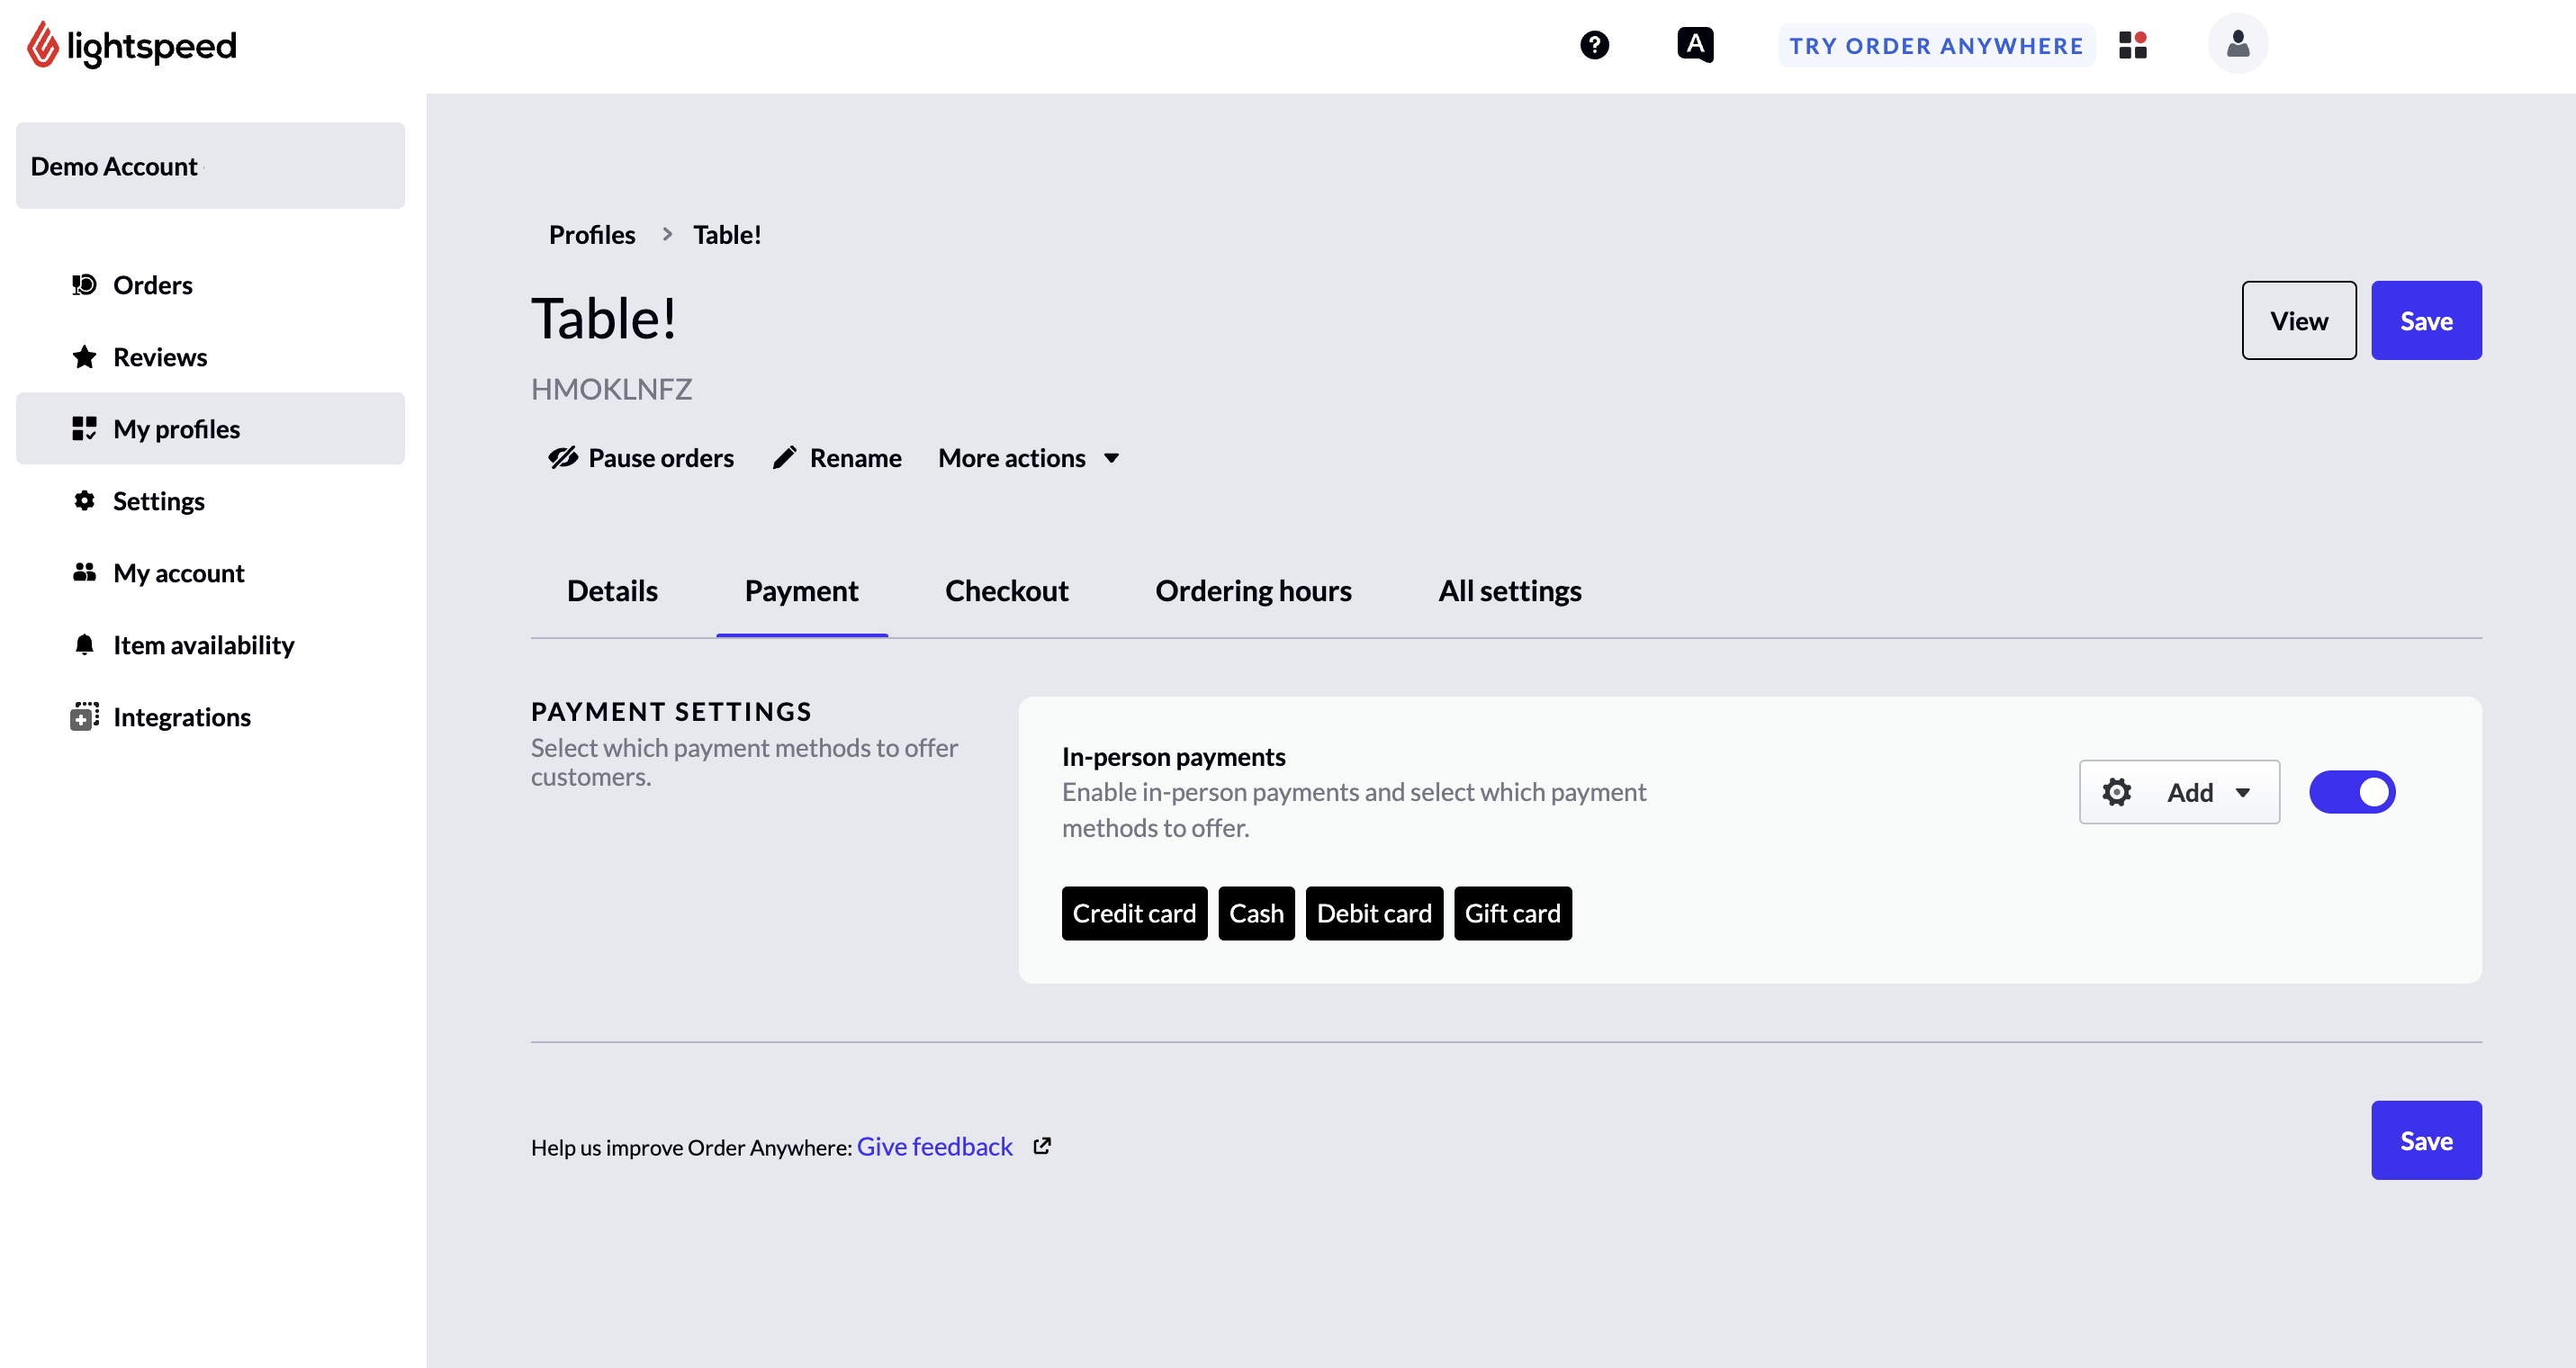Click the account profile icon
Viewport: 2576px width, 1368px height.
coord(2237,44)
